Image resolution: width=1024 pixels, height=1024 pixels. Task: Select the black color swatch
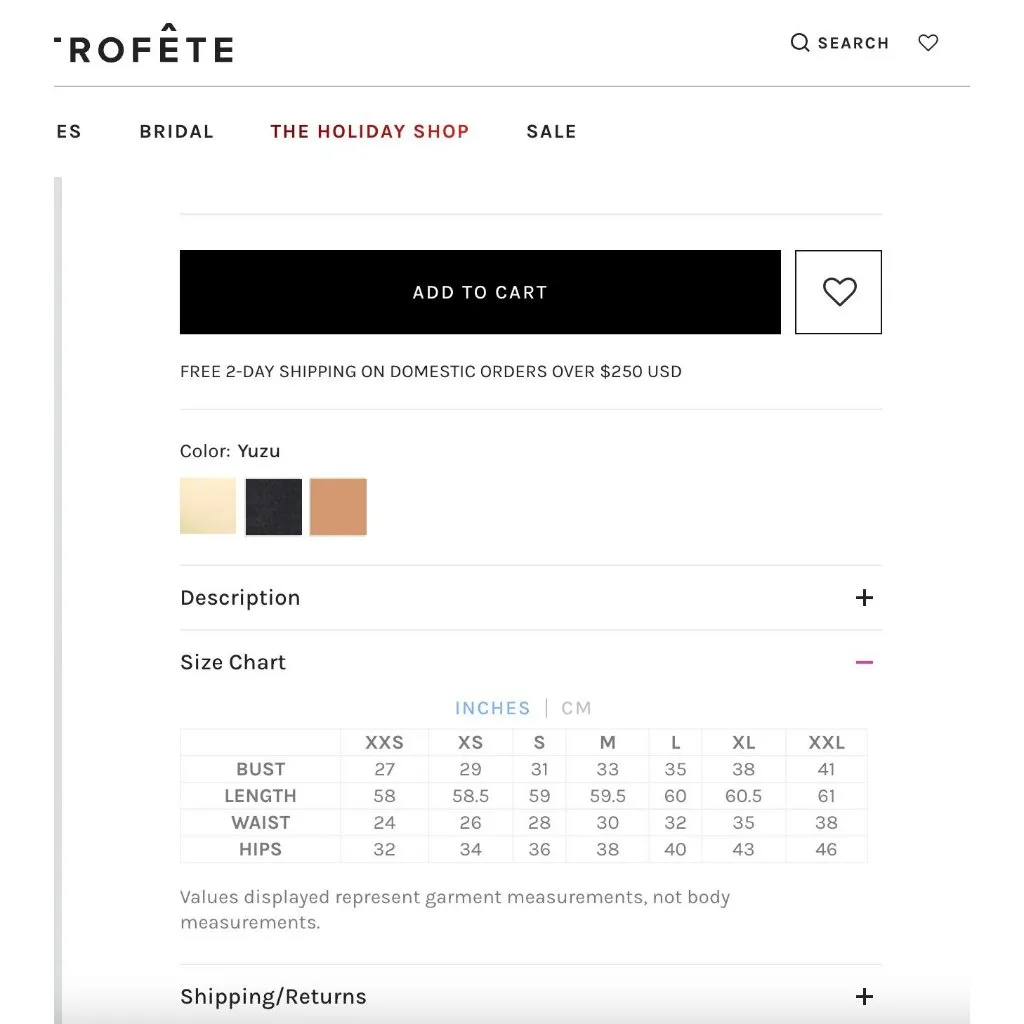tap(274, 507)
